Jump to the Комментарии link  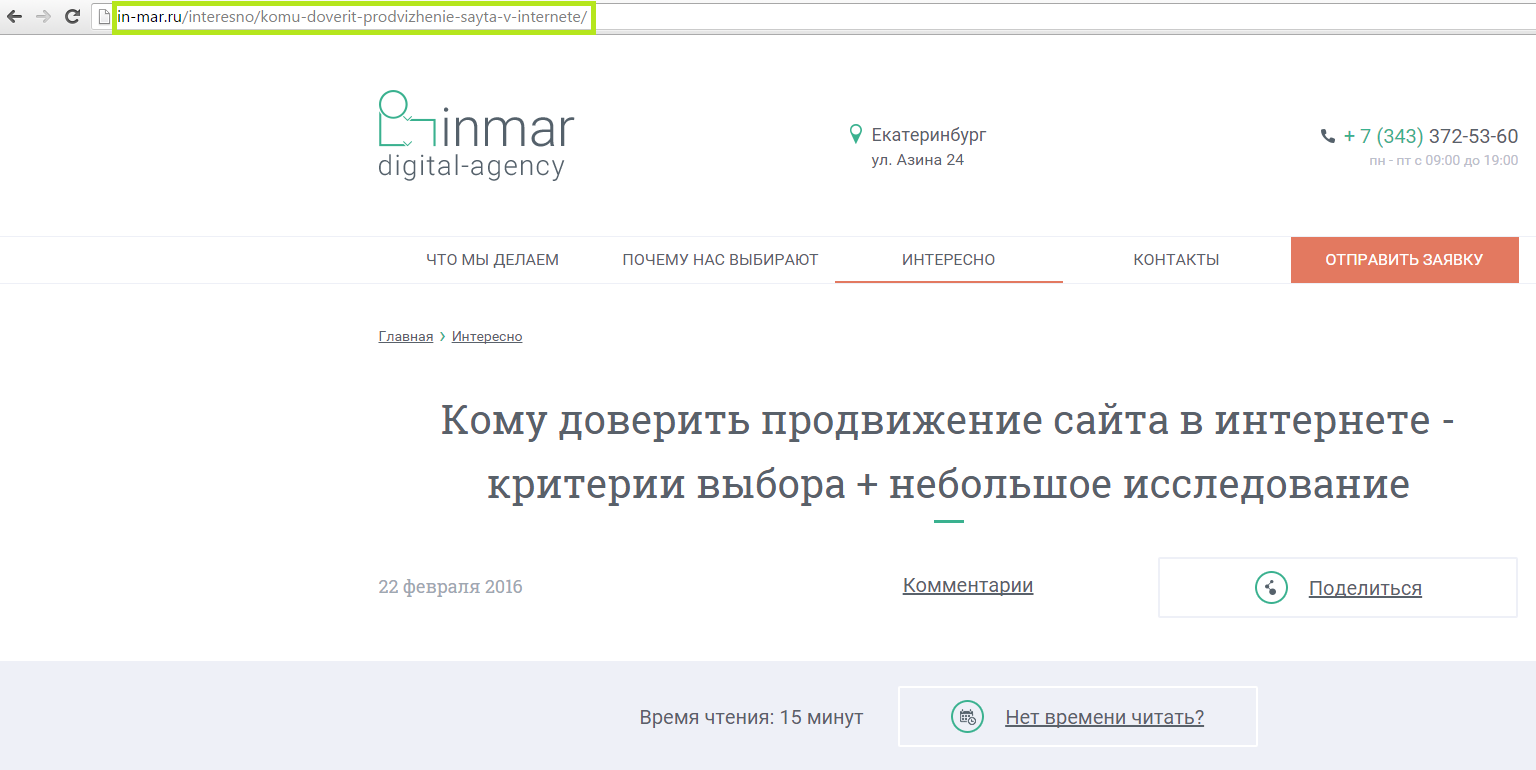[x=968, y=586]
